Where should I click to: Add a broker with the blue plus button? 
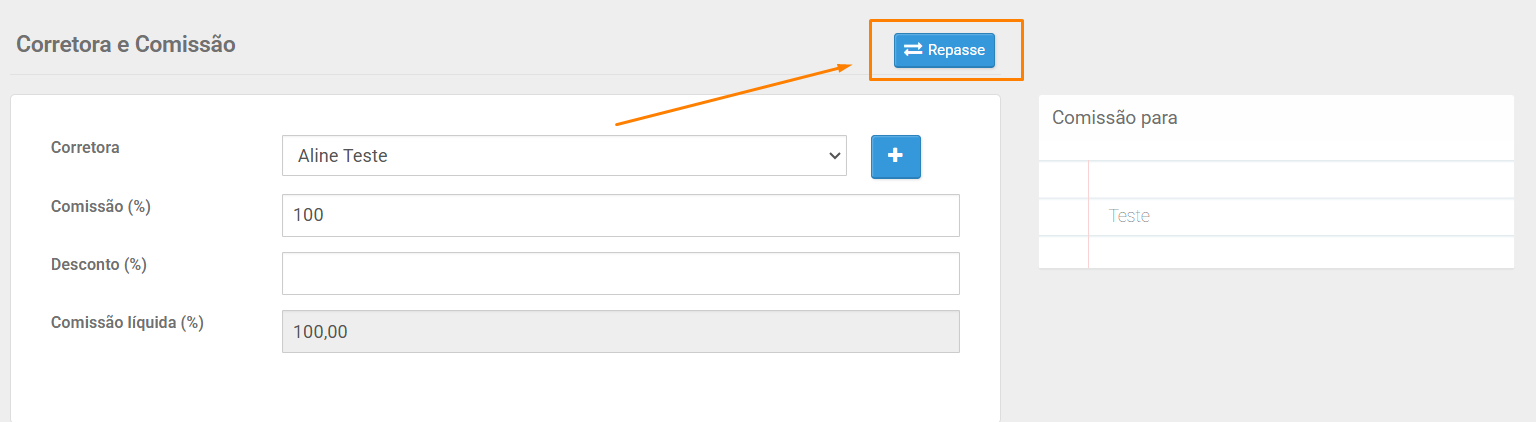pos(896,157)
